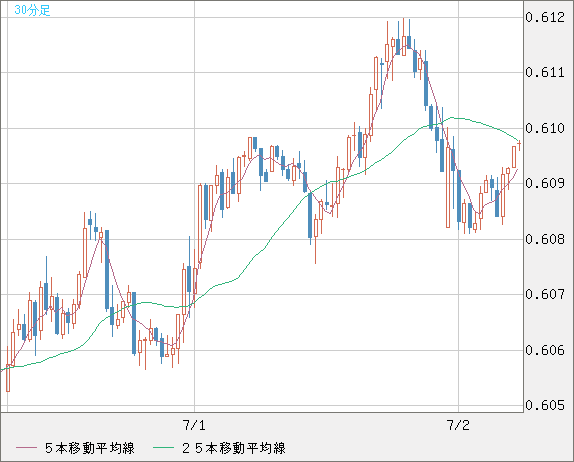Screen dimensions: 574x462
Task: Click the green 25-period legend line sample
Action: click(163, 448)
